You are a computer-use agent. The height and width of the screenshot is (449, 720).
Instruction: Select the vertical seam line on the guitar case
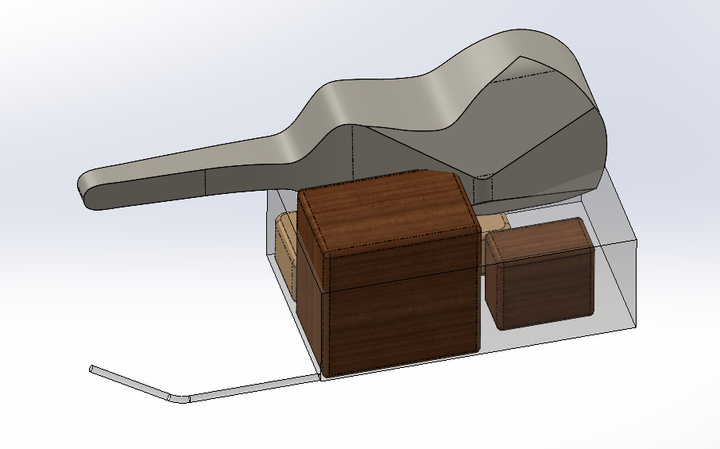[355, 150]
